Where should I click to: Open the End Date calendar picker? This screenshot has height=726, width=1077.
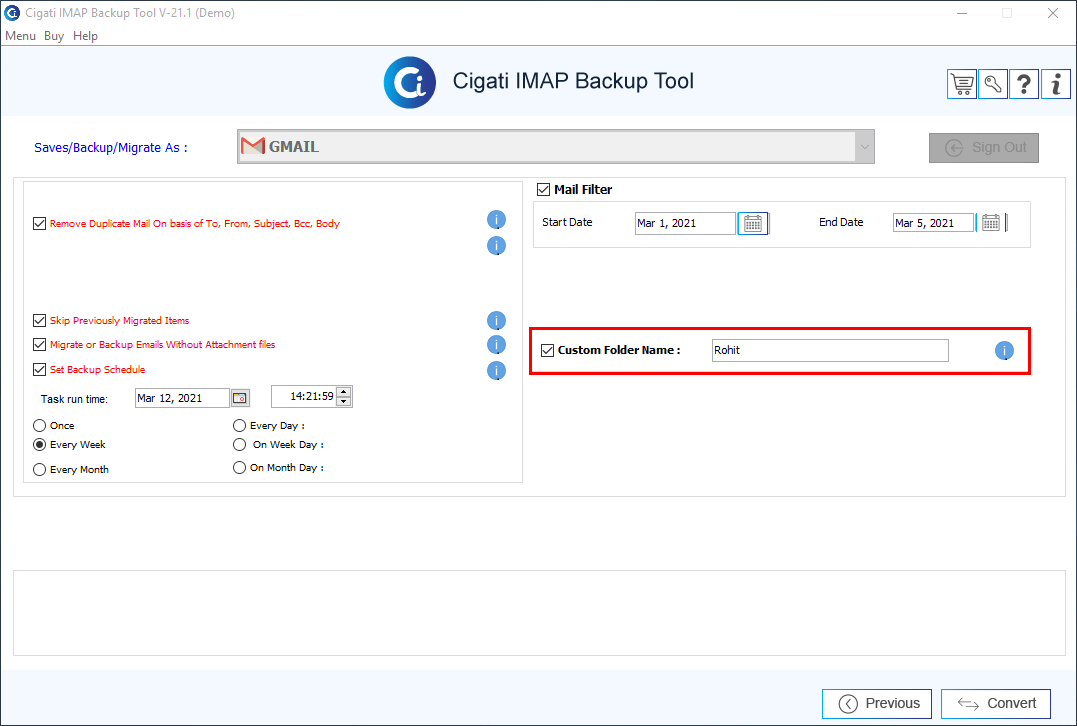(990, 223)
